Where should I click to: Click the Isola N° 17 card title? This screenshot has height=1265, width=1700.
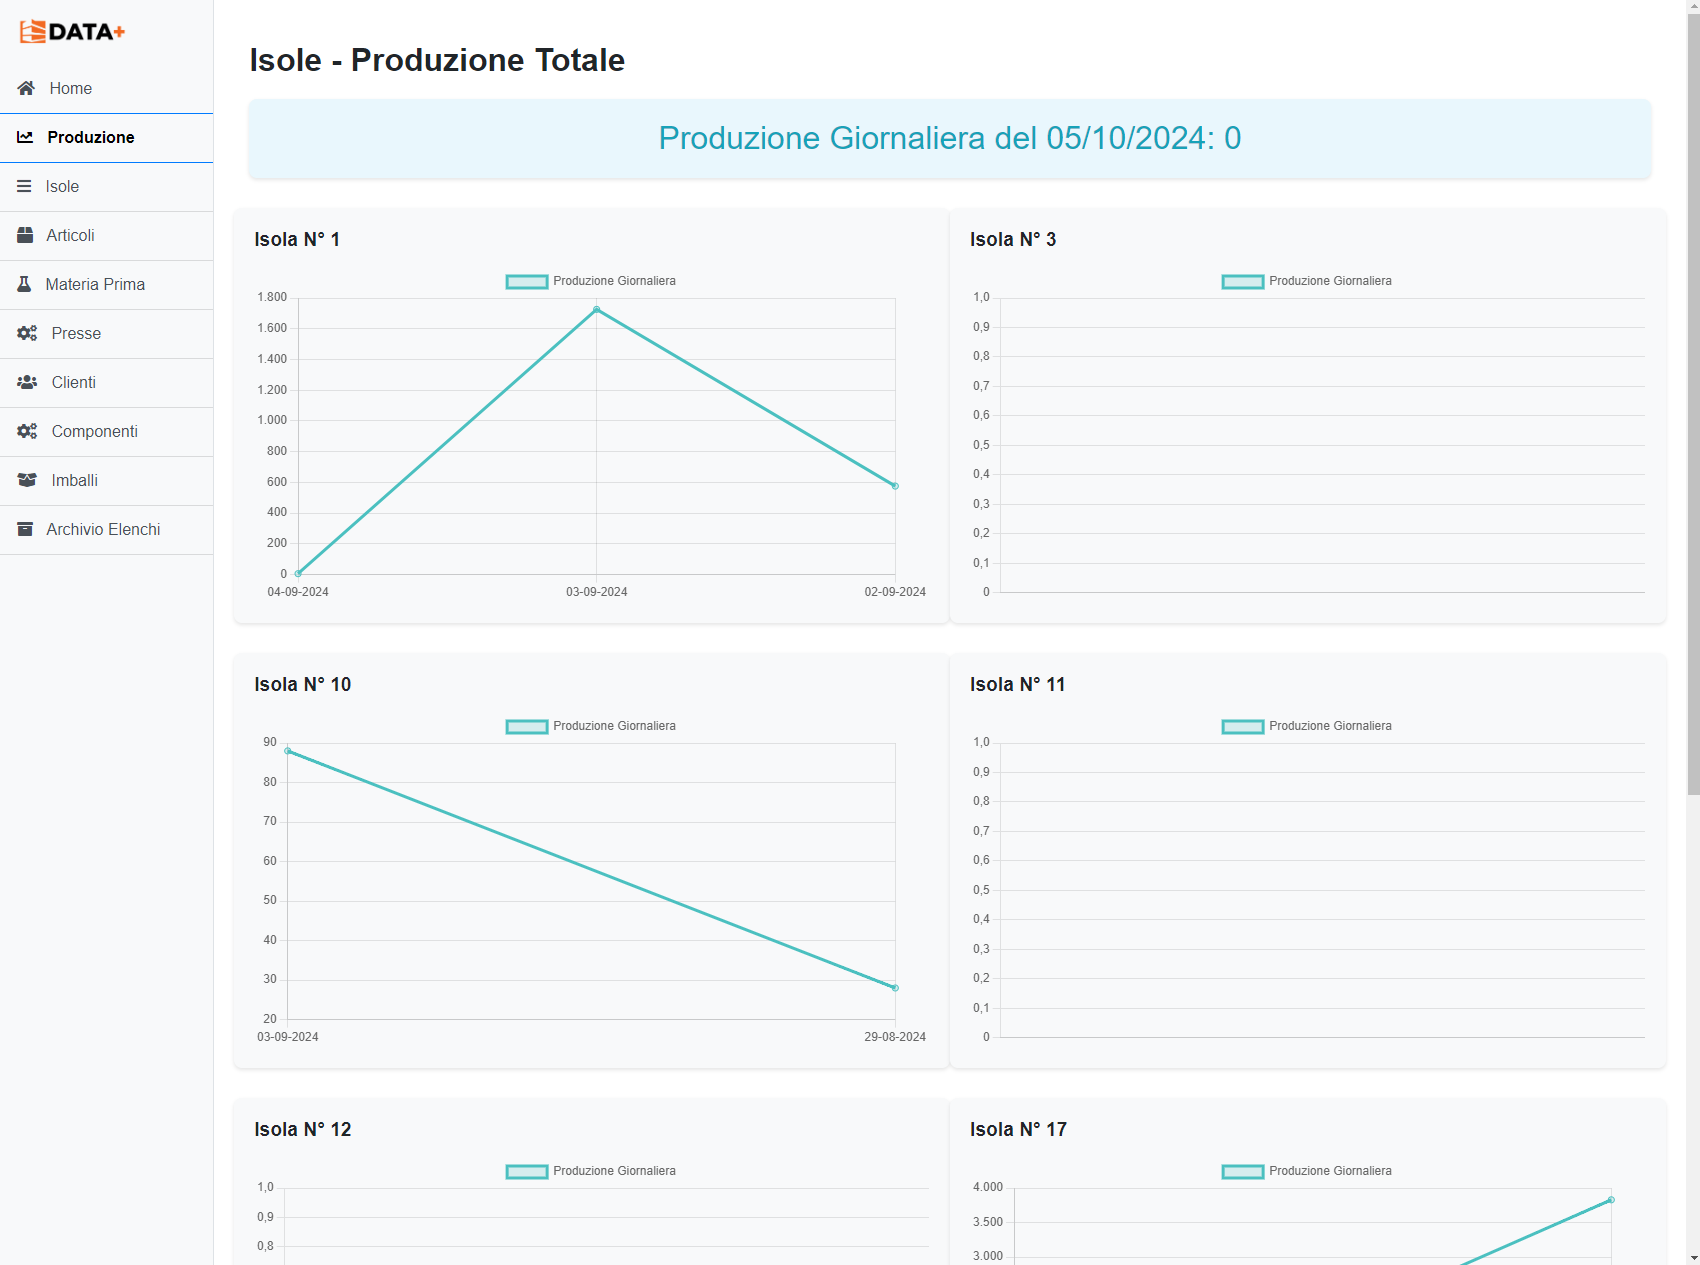point(1019,1129)
